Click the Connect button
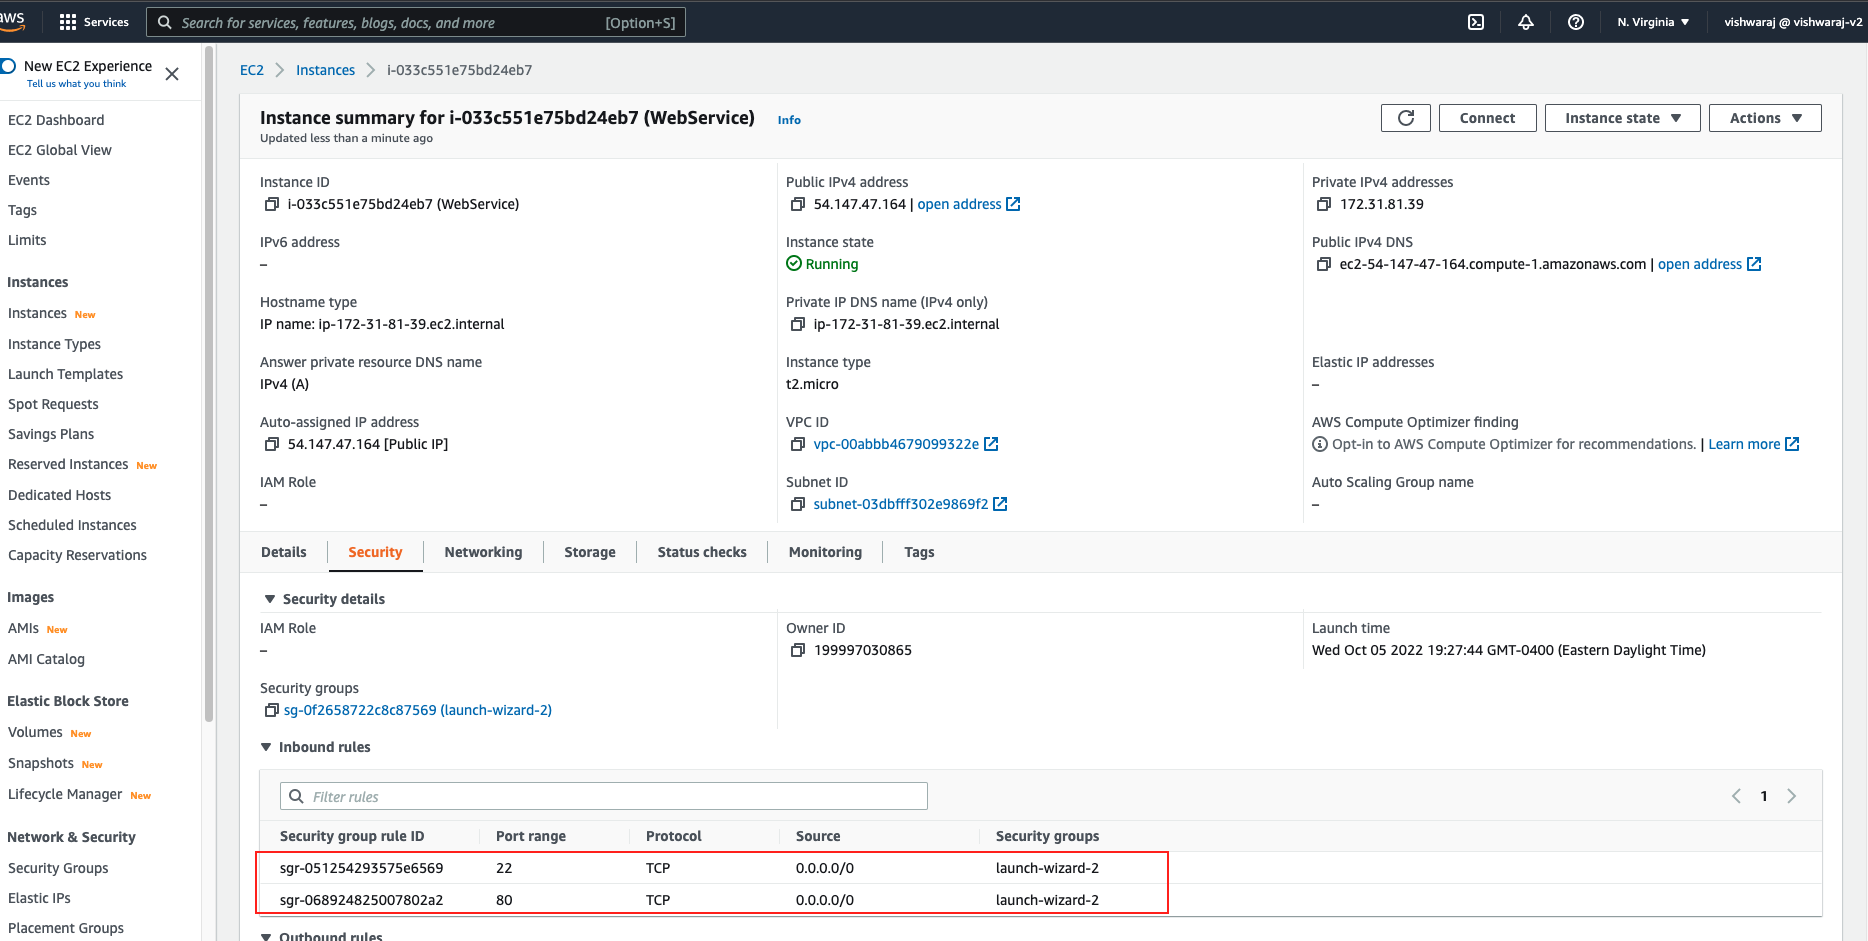Viewport: 1868px width, 941px height. point(1486,118)
